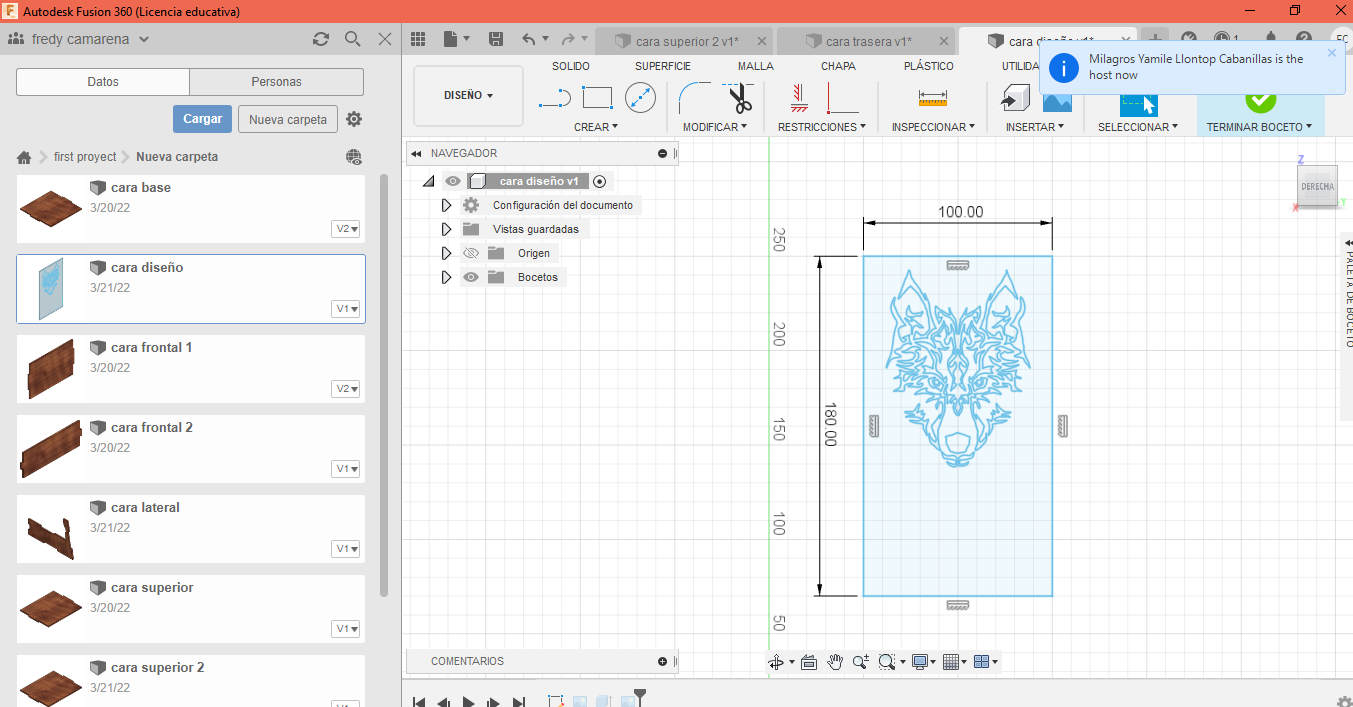Dismiss the host notification popup
Image resolution: width=1353 pixels, height=707 pixels.
[1332, 53]
